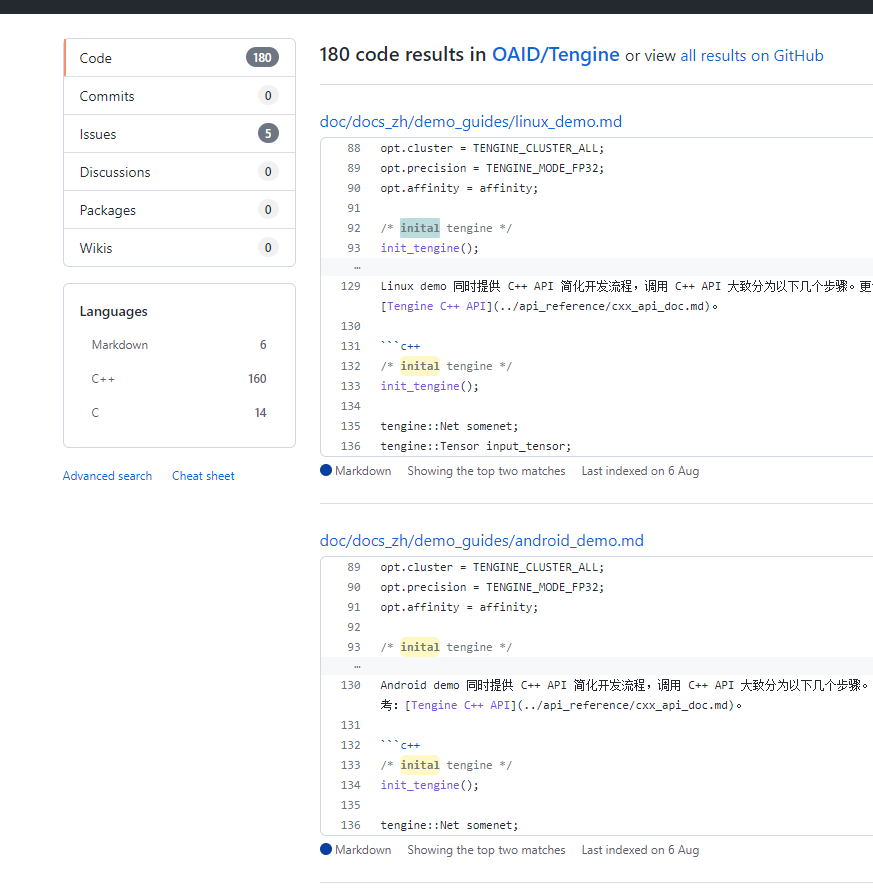View all results on GitHub
The image size is (873, 892).
pyautogui.click(x=752, y=56)
